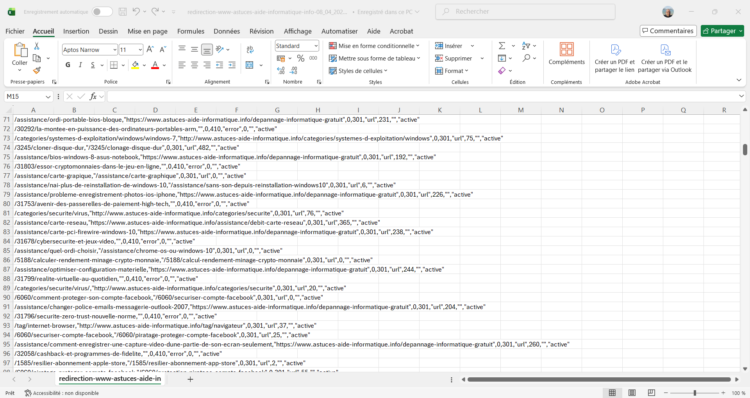
Task: Click the Insérer cells button
Action: click(x=449, y=46)
